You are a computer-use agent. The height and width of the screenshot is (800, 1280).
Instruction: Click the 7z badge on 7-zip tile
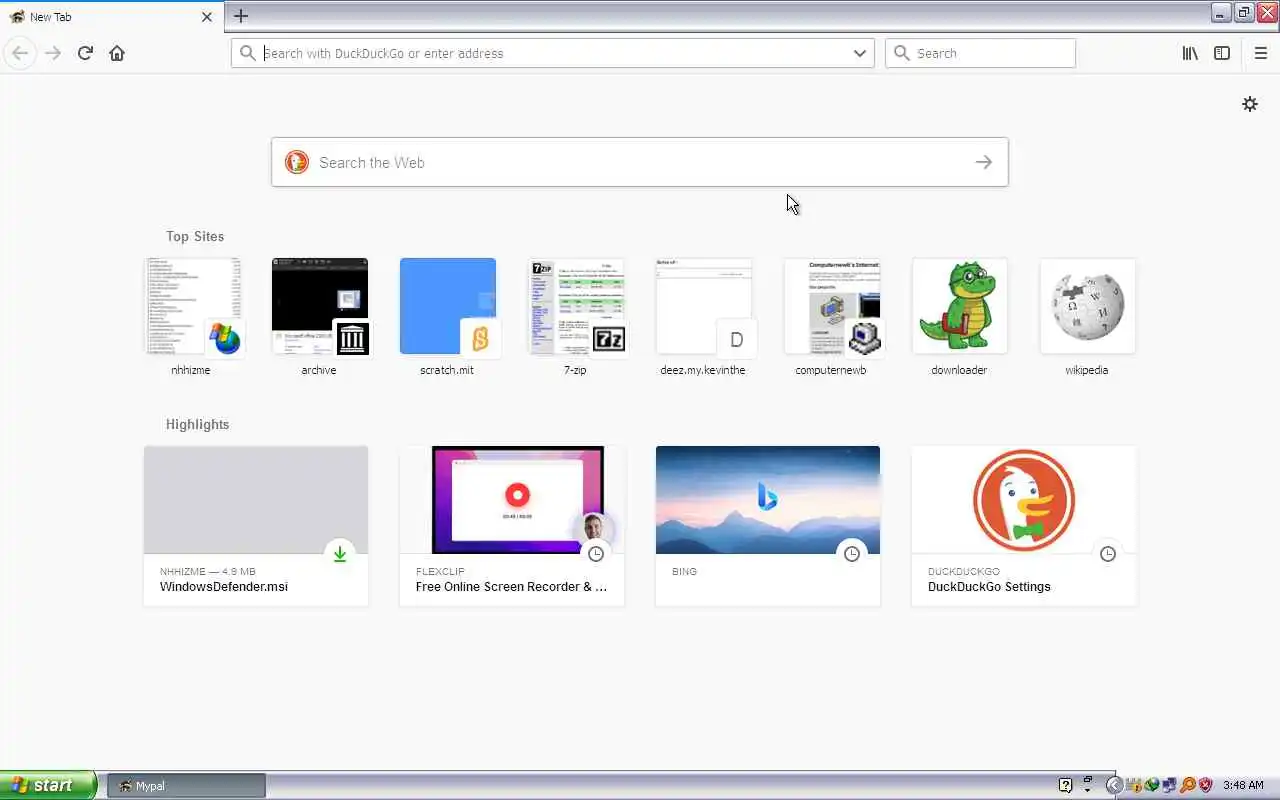607,338
